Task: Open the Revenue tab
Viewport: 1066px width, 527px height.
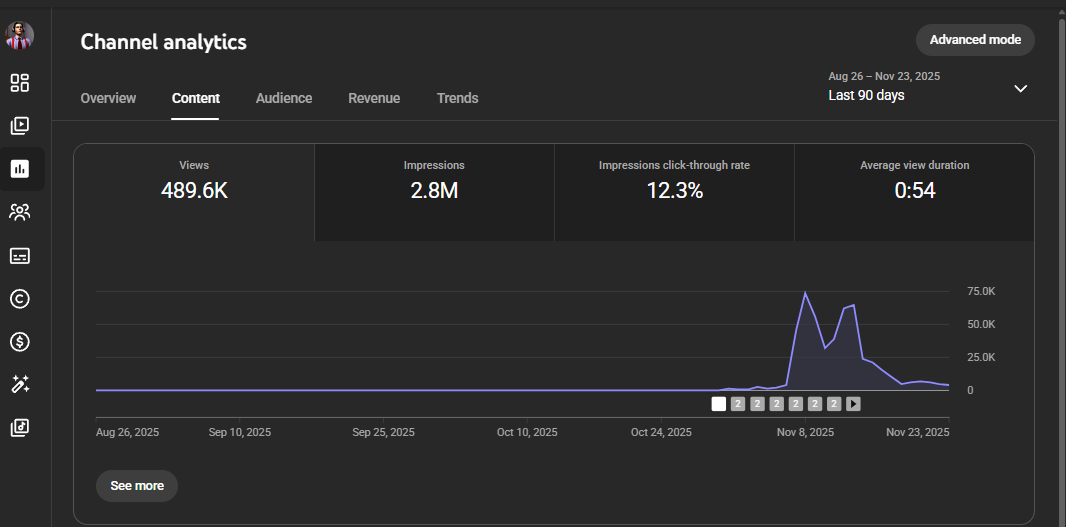Action: pyautogui.click(x=374, y=98)
